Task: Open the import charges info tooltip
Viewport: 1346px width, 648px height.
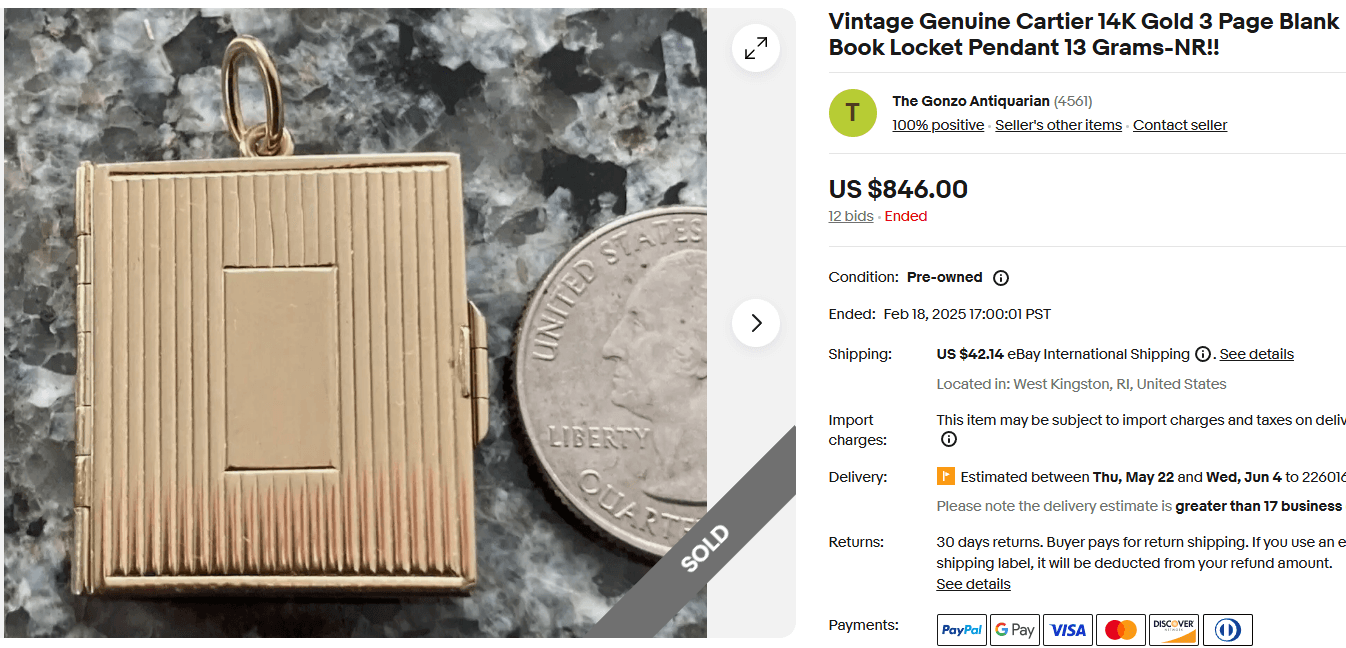Action: (948, 439)
